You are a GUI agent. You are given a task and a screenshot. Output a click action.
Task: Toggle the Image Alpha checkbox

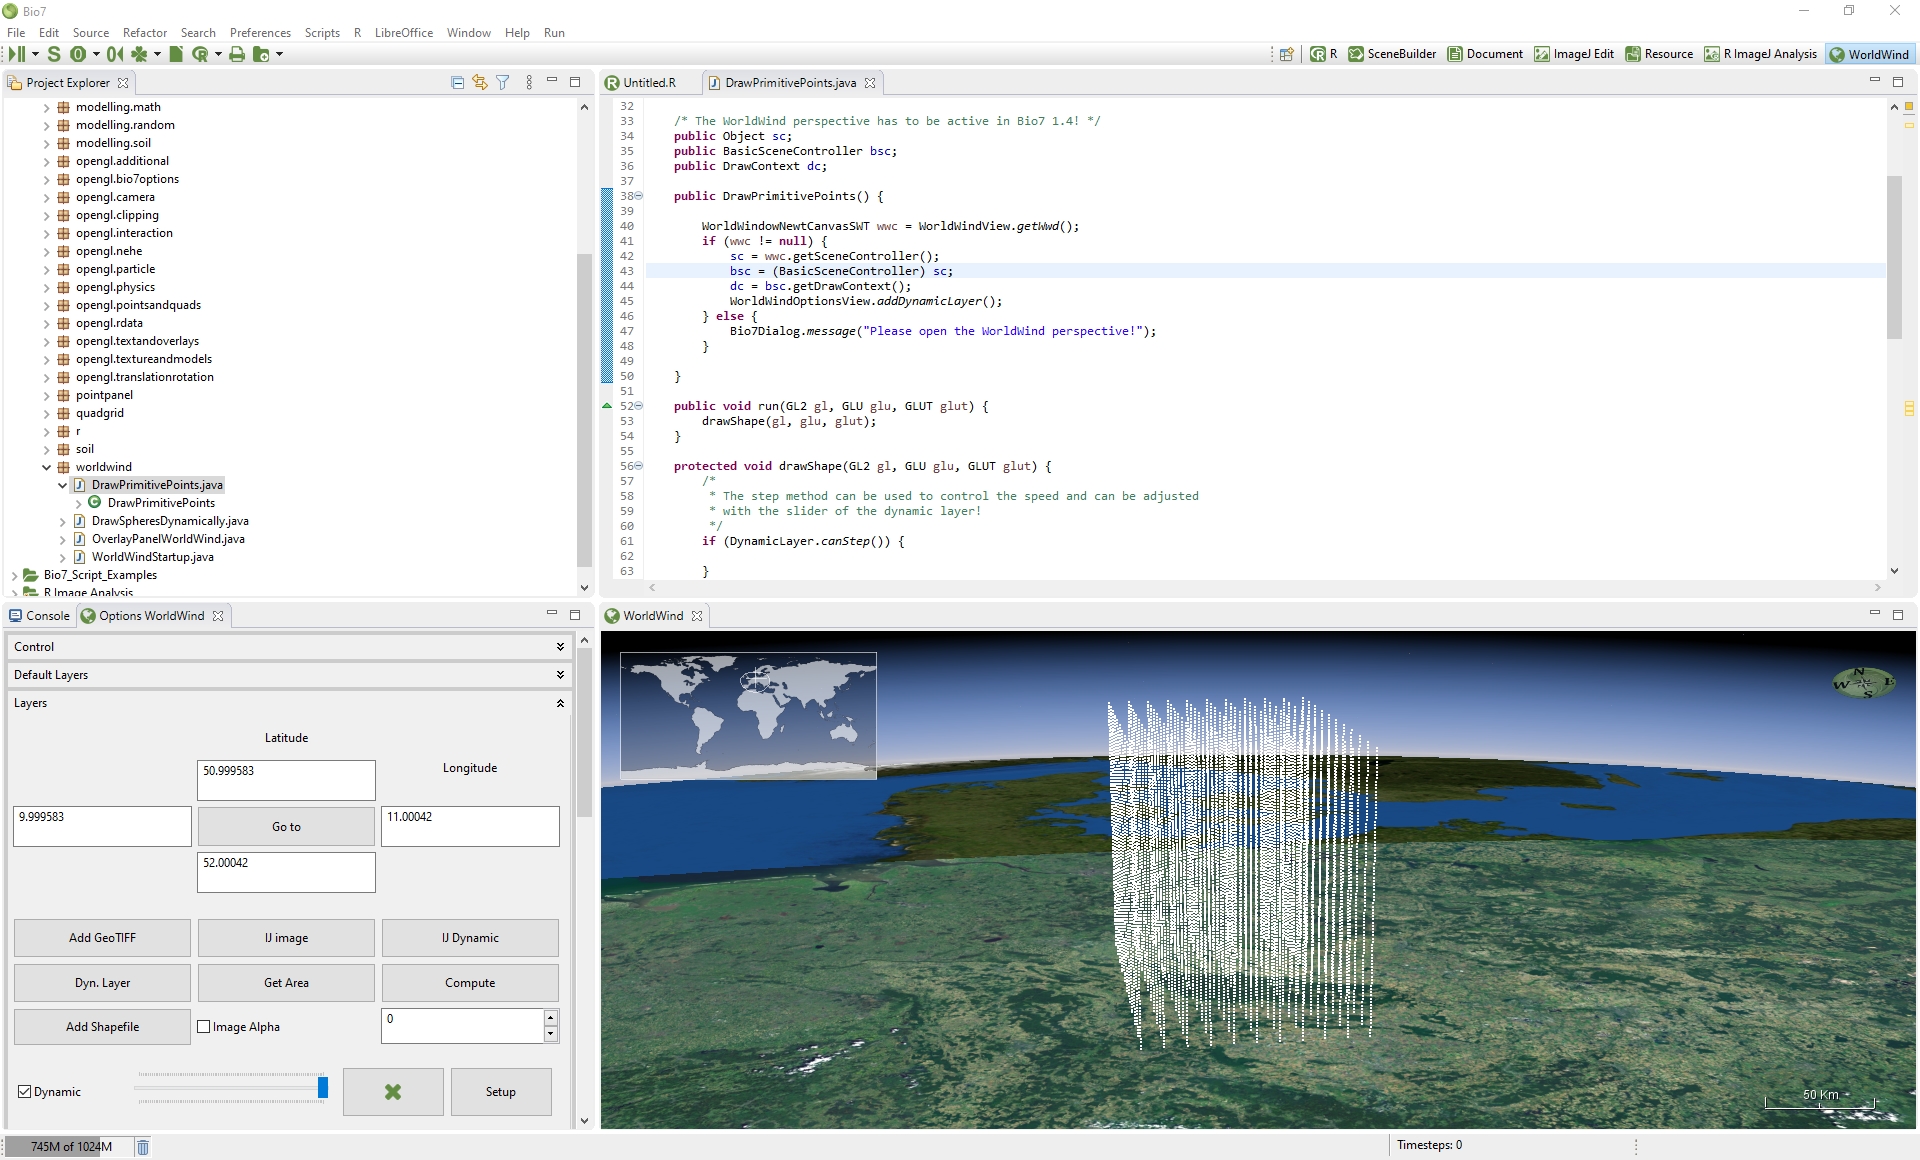[204, 1027]
